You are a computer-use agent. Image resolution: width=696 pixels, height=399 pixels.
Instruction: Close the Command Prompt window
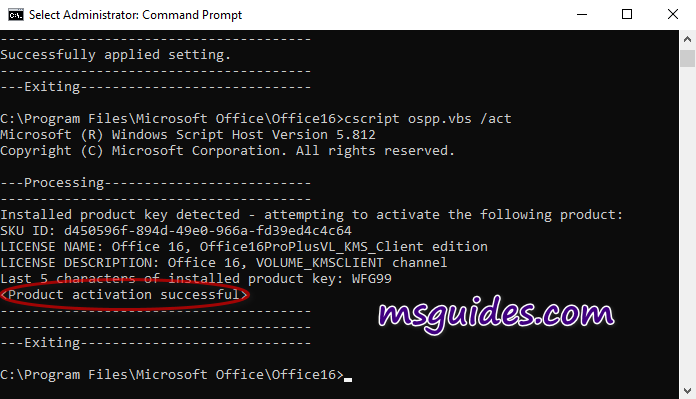coord(673,15)
